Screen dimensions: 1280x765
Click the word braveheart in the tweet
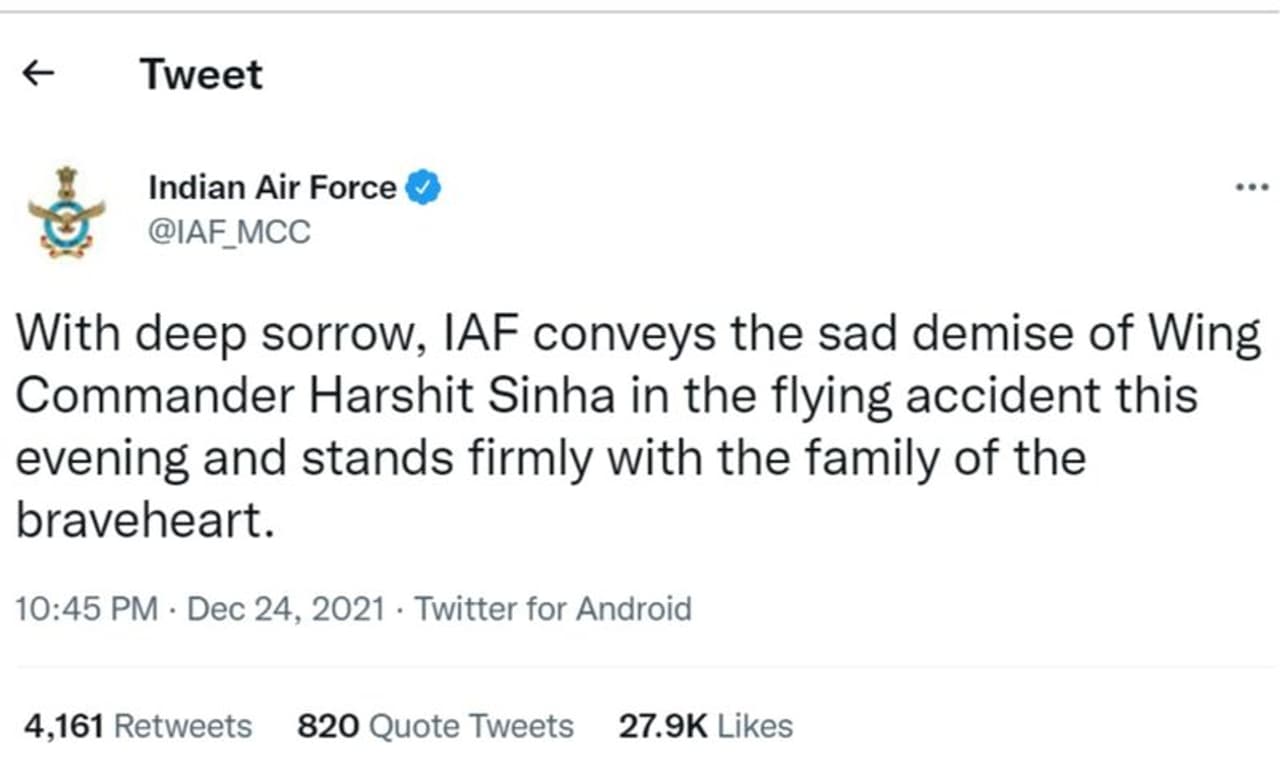tap(143, 520)
